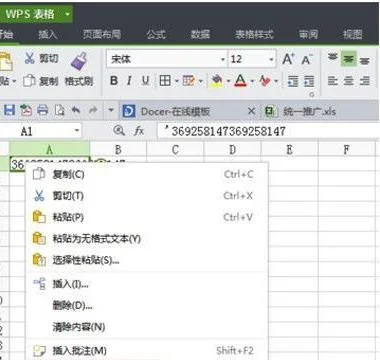Toggle Bold formatting

tap(114, 81)
